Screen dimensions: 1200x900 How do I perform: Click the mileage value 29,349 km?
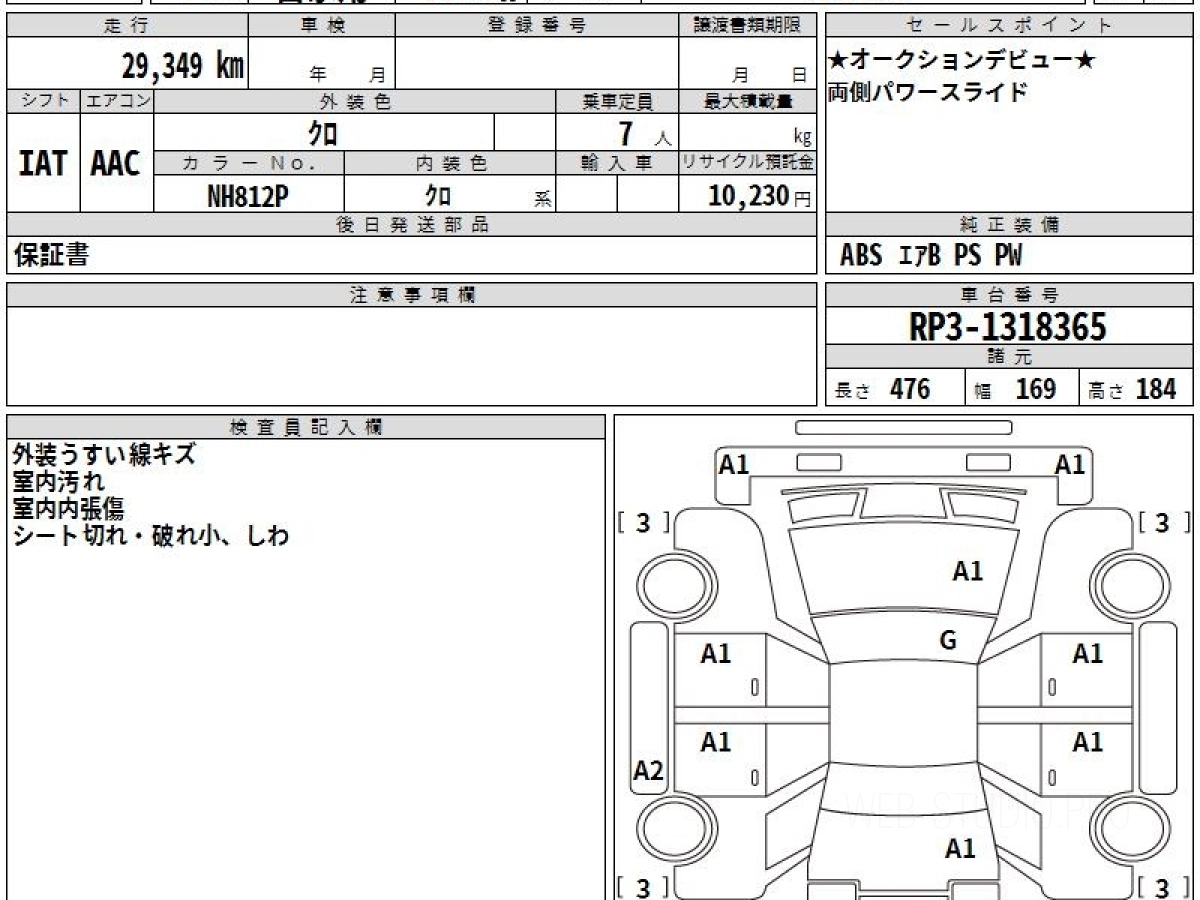(183, 66)
